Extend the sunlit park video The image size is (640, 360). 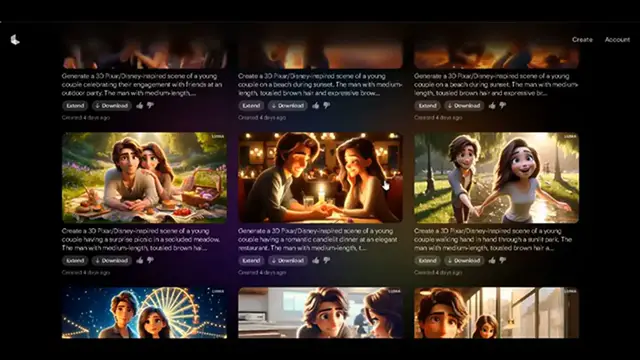(x=427, y=260)
